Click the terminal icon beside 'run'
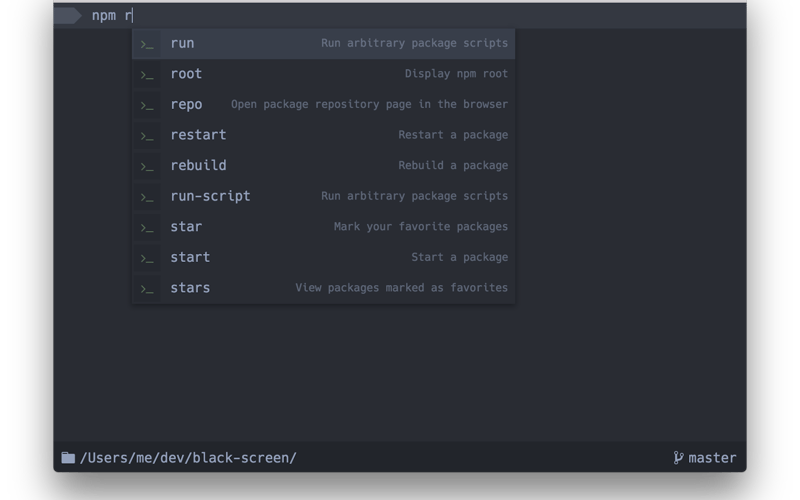Screen dimensions: 800x500 click(x=147, y=45)
